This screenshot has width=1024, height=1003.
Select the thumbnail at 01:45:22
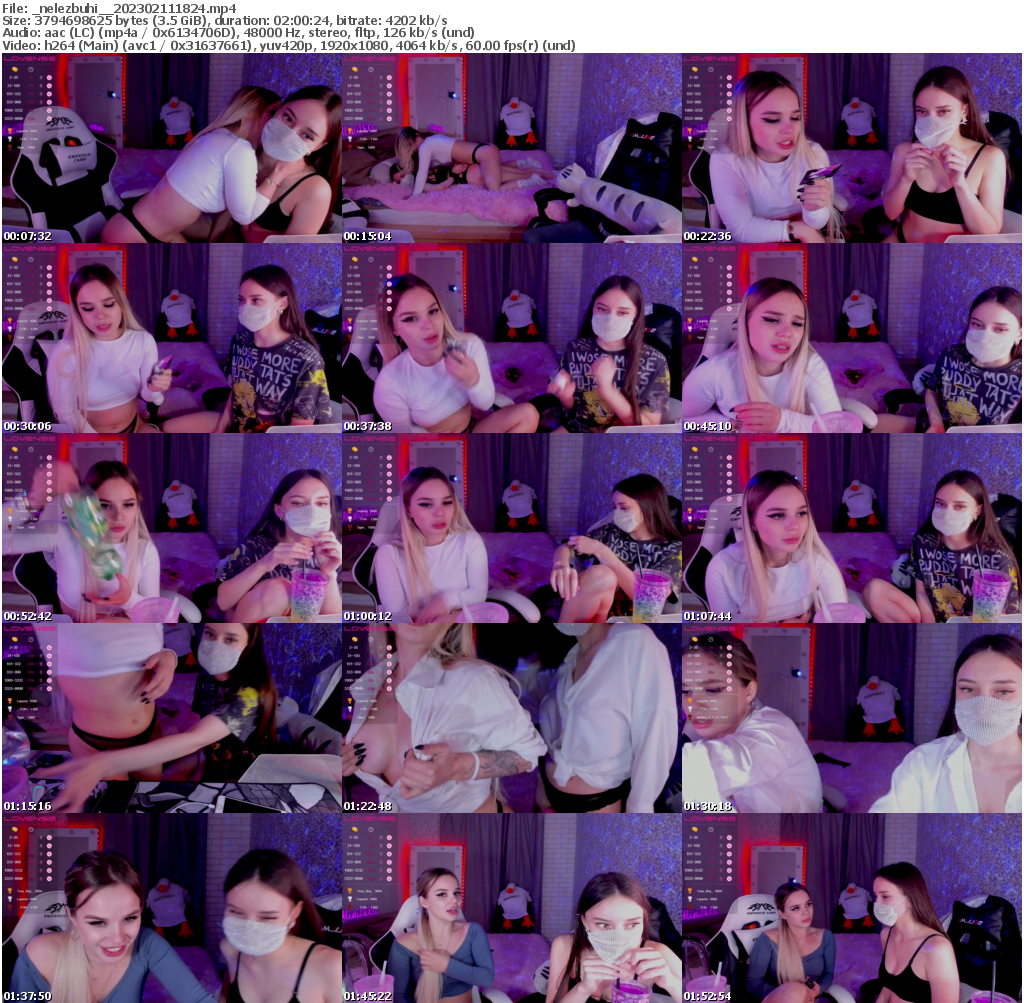(x=511, y=908)
